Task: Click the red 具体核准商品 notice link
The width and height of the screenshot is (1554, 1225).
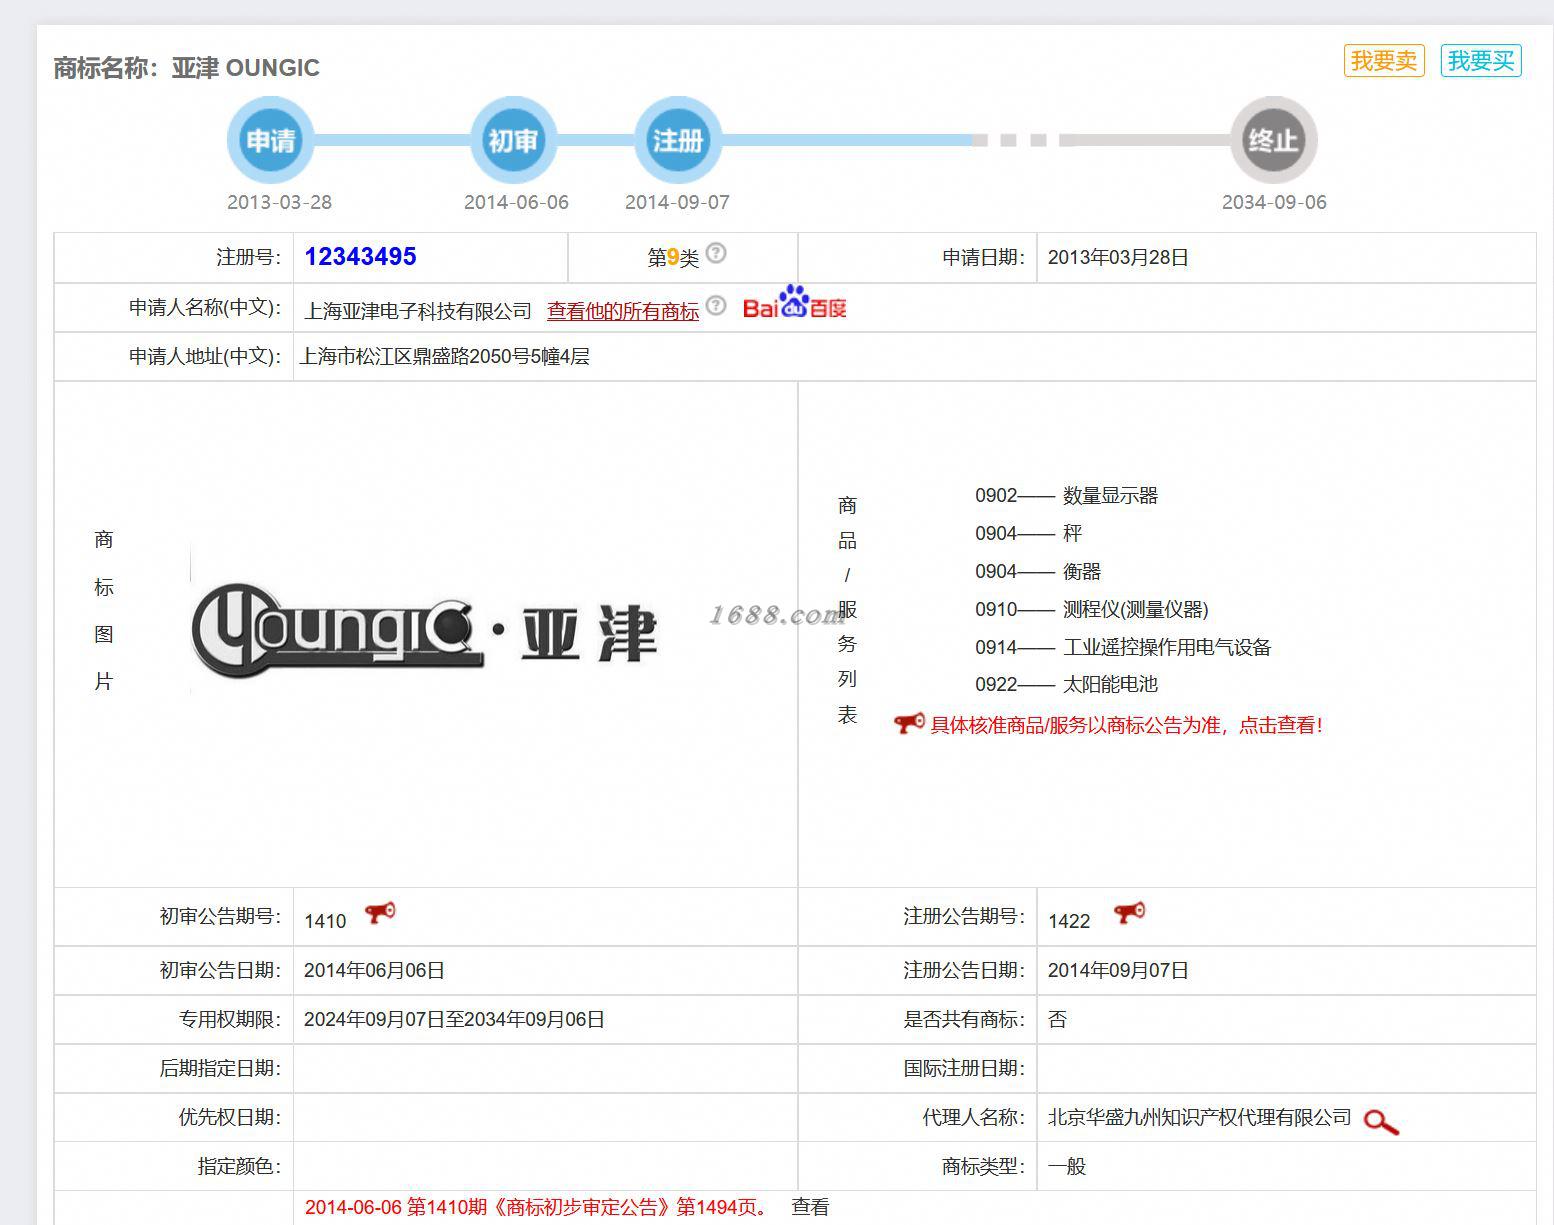Action: [1127, 725]
